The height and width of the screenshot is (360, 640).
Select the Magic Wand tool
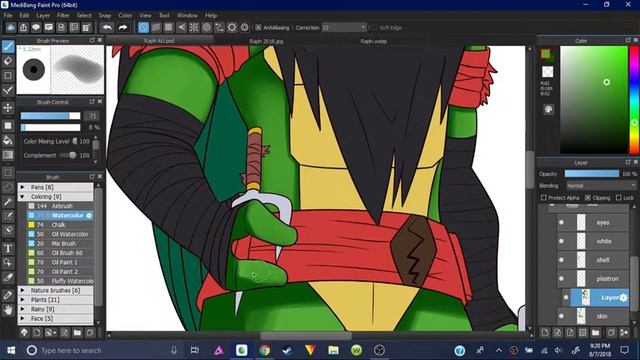coord(8,202)
